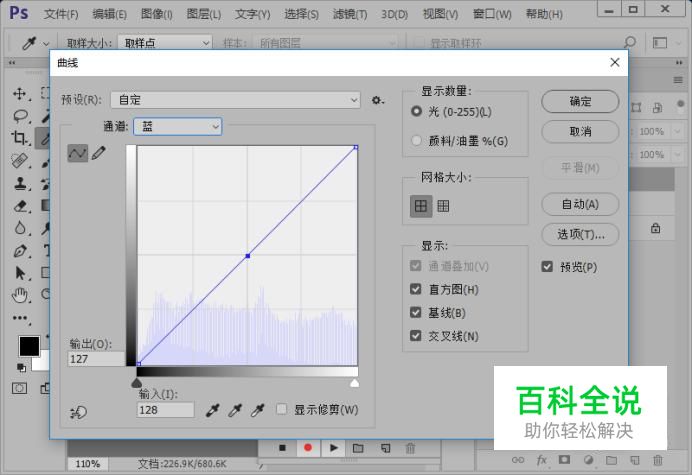The width and height of the screenshot is (692, 475).
Task: Select the Move tool in toolbar
Action: coord(19,94)
